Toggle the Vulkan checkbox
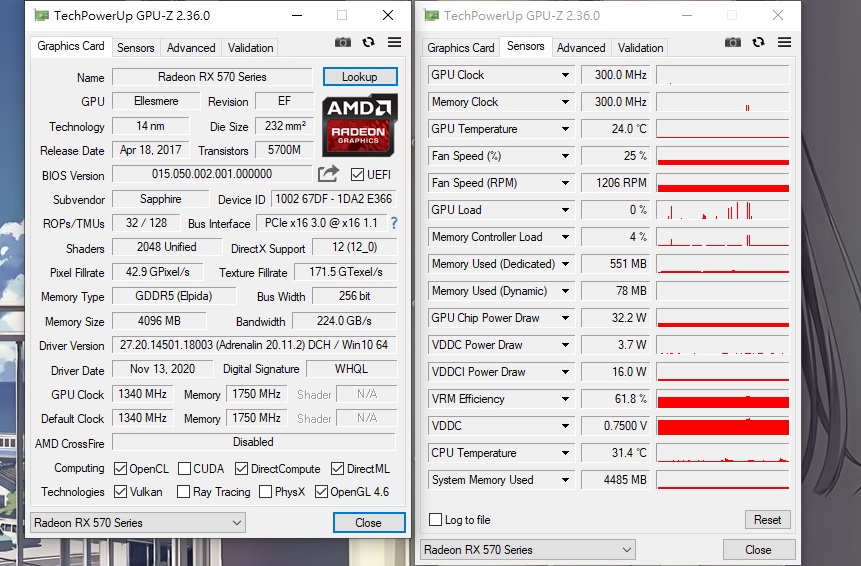The width and height of the screenshot is (861, 566). tap(120, 491)
